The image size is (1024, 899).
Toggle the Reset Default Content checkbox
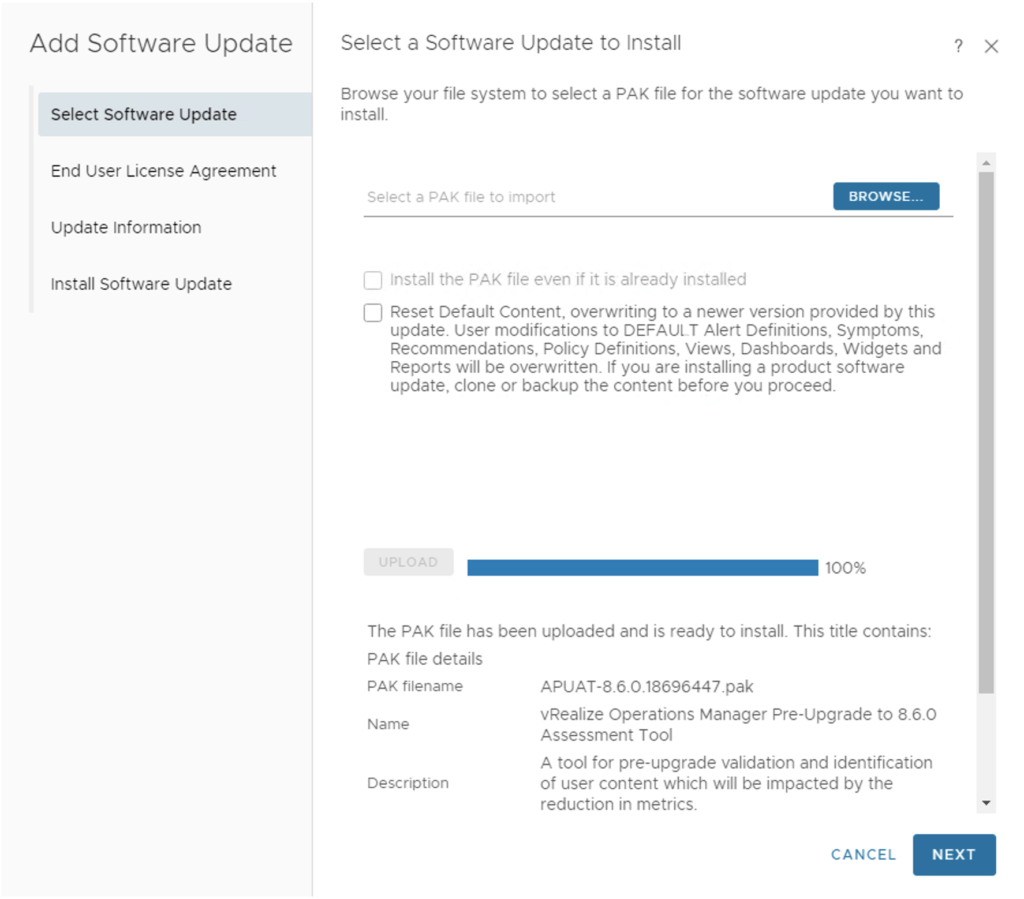point(373,313)
